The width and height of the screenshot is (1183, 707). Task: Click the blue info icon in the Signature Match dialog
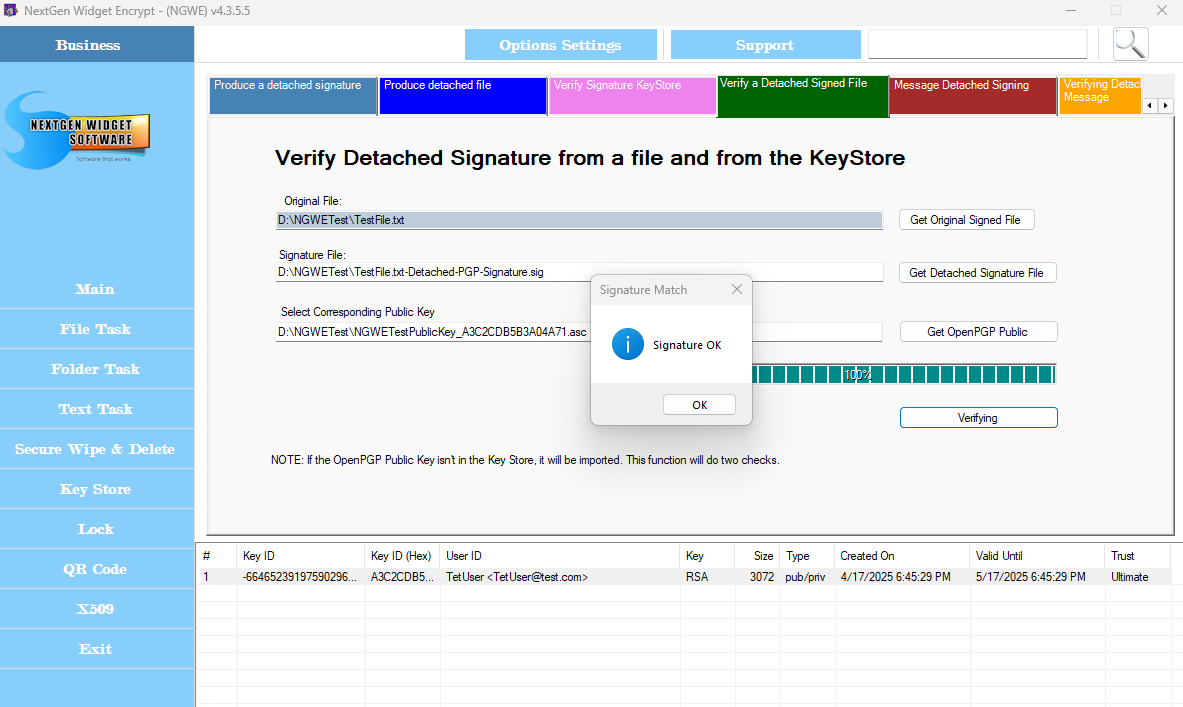[627, 345]
